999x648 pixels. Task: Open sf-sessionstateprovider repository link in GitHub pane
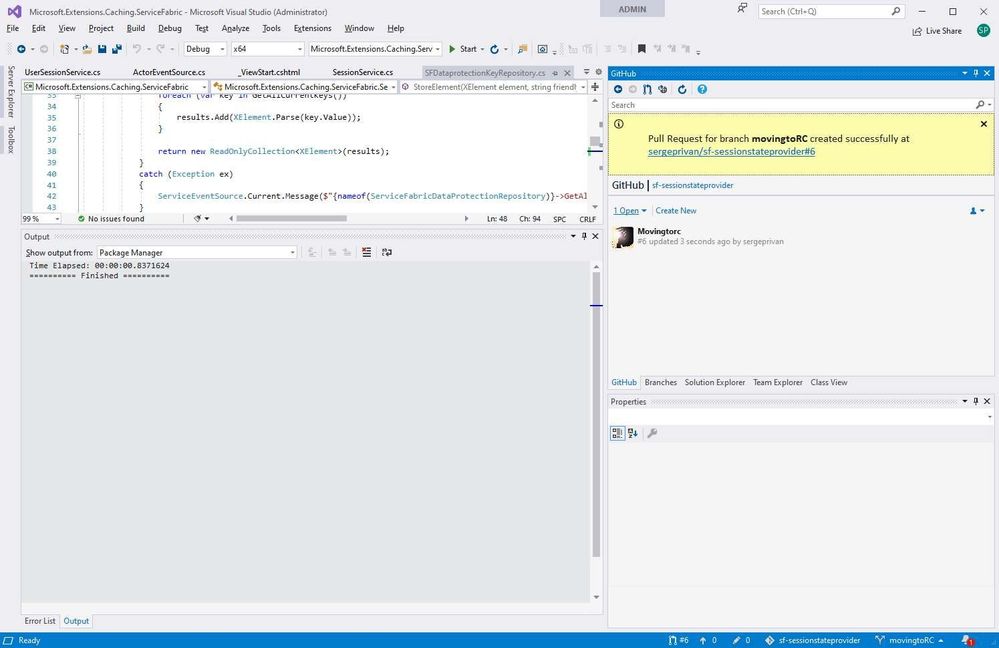tap(693, 185)
